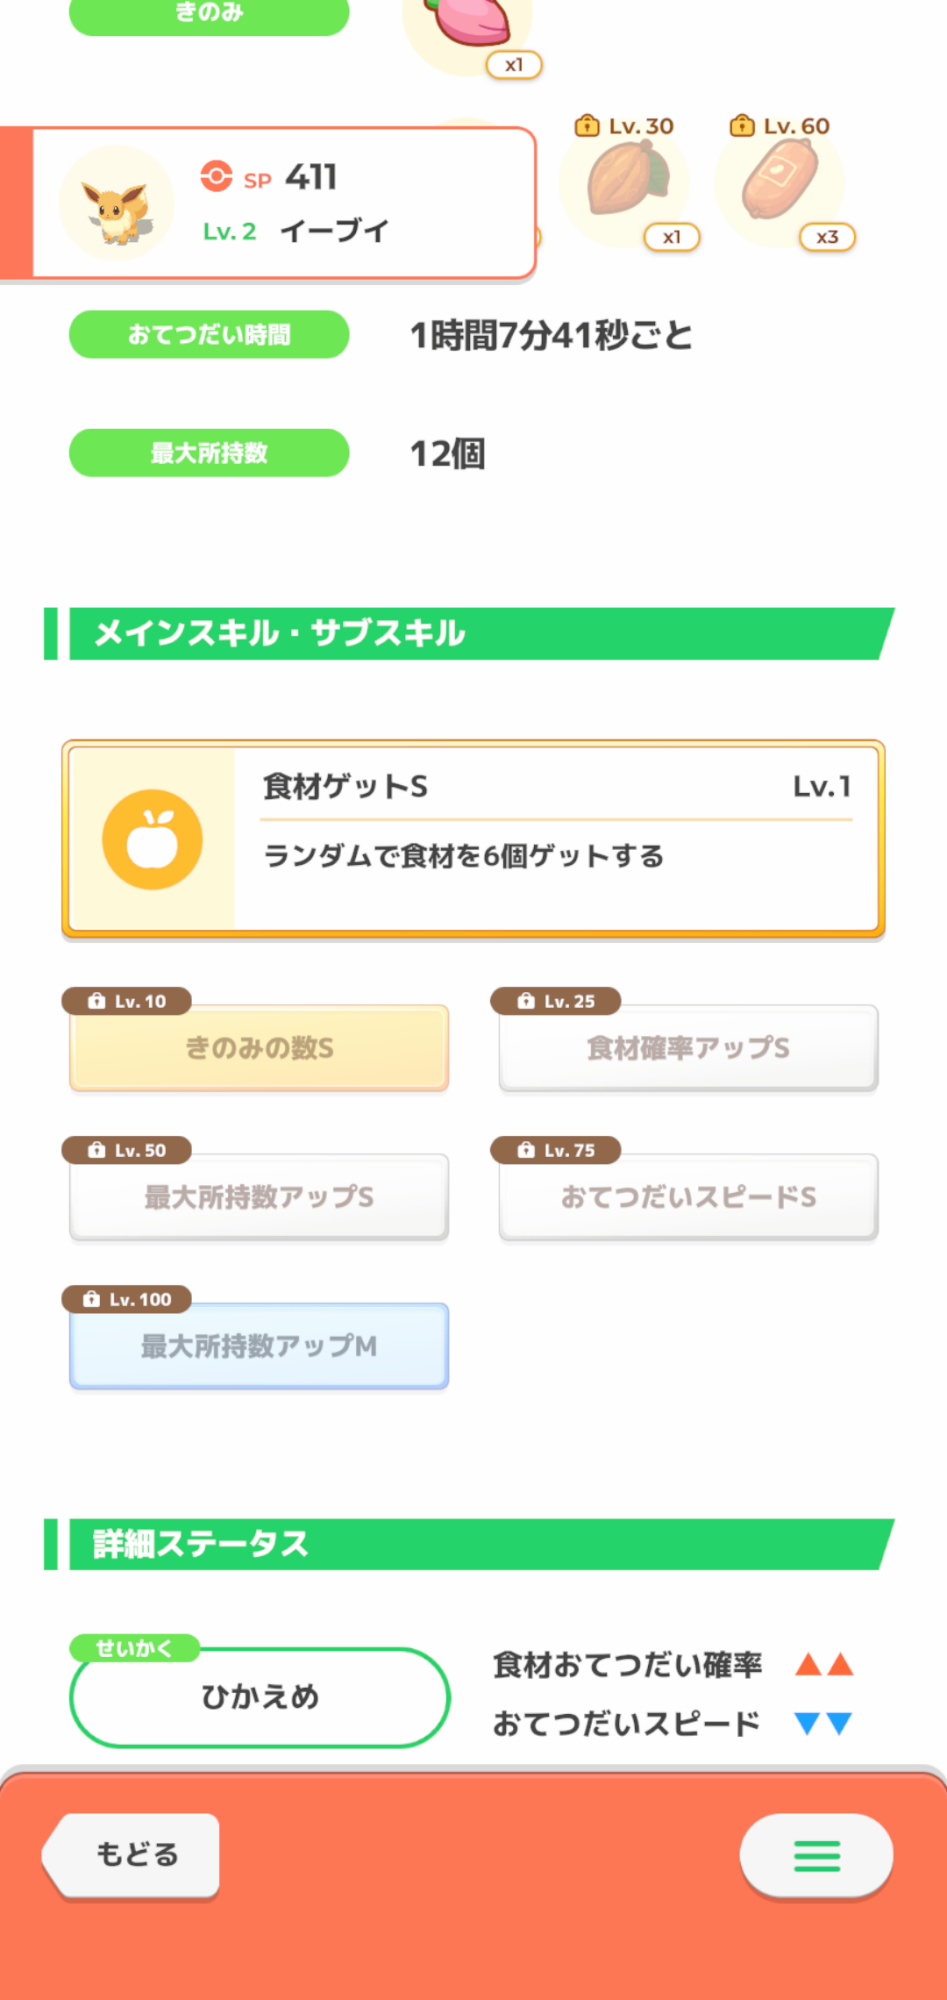Tap the ひかえめ nature box

259,1697
